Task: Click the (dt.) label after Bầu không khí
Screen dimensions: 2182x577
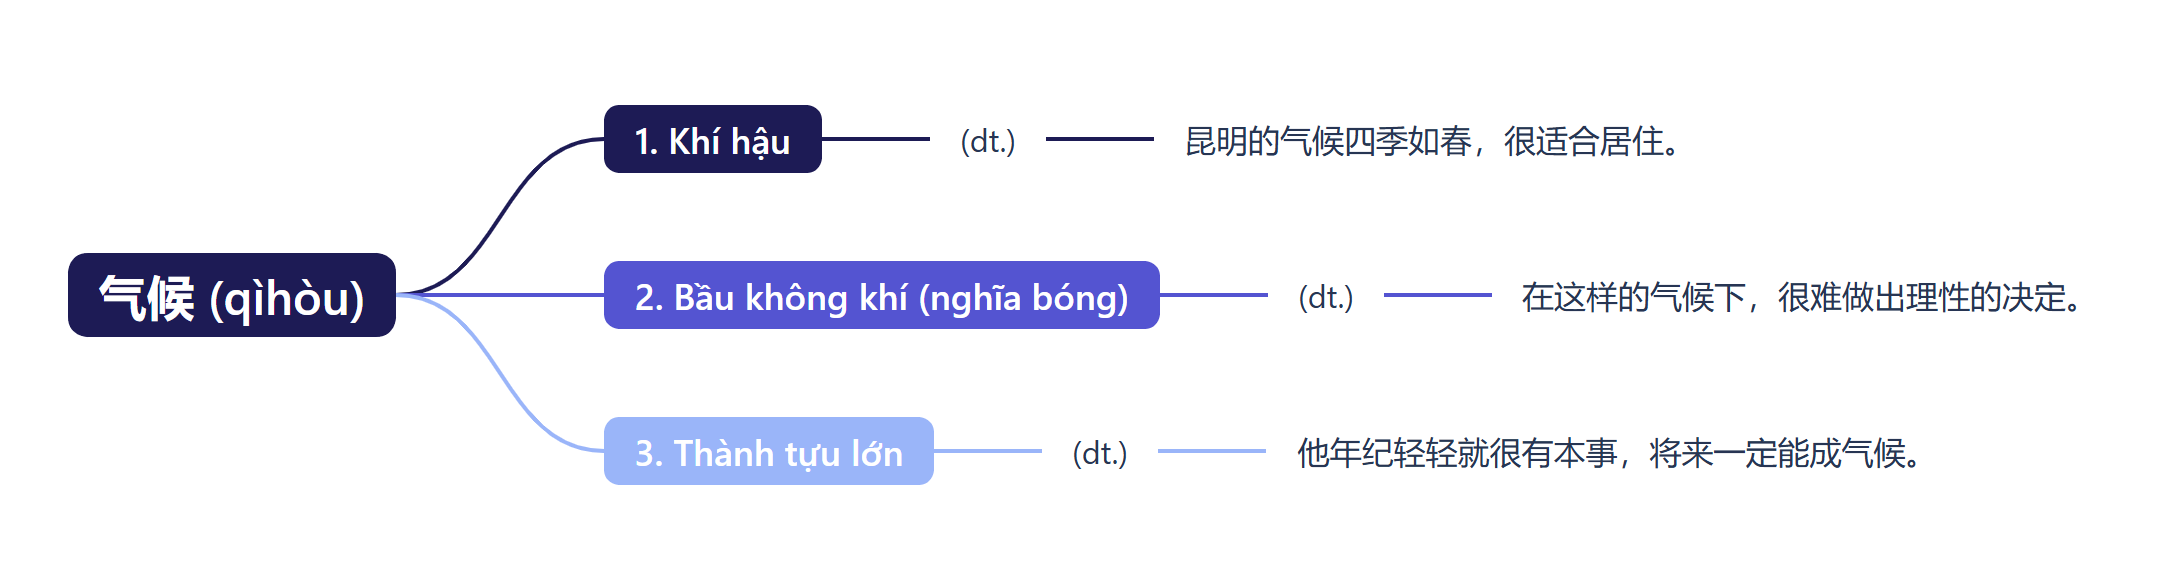Action: 1326,297
